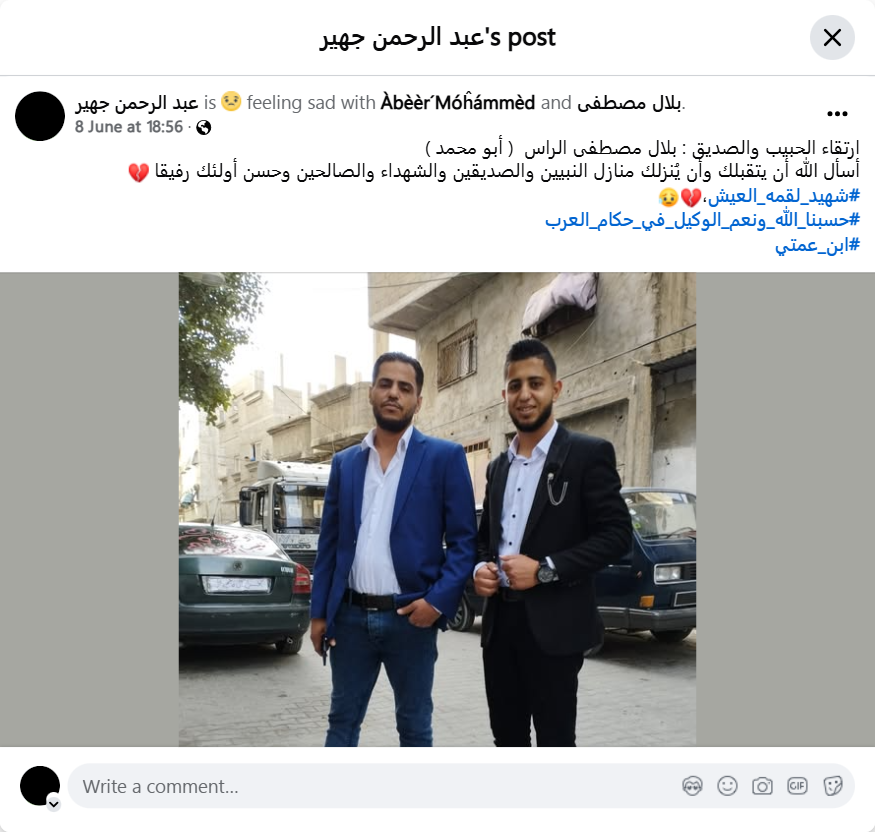Open hashtag #شهيد_لقمه_العيش
The image size is (875, 832).
[x=783, y=196]
